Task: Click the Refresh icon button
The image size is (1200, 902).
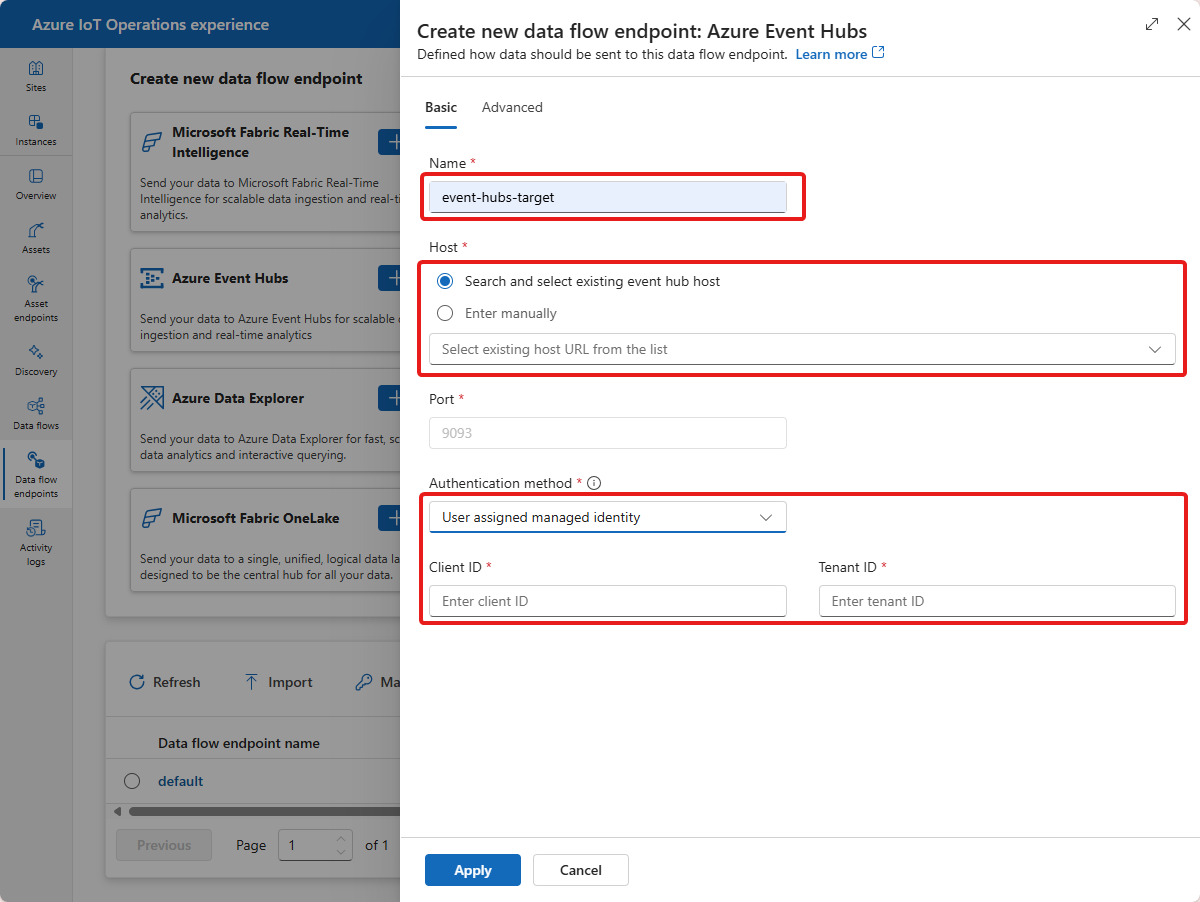Action: tap(137, 682)
